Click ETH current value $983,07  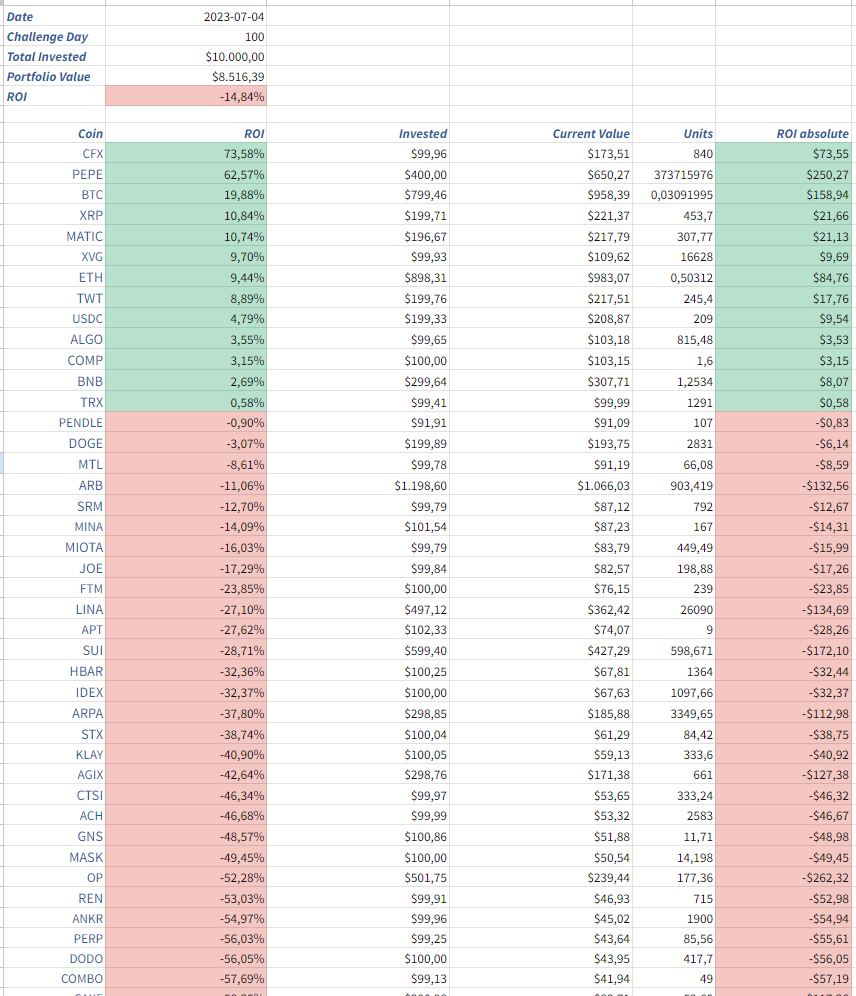coord(541,278)
